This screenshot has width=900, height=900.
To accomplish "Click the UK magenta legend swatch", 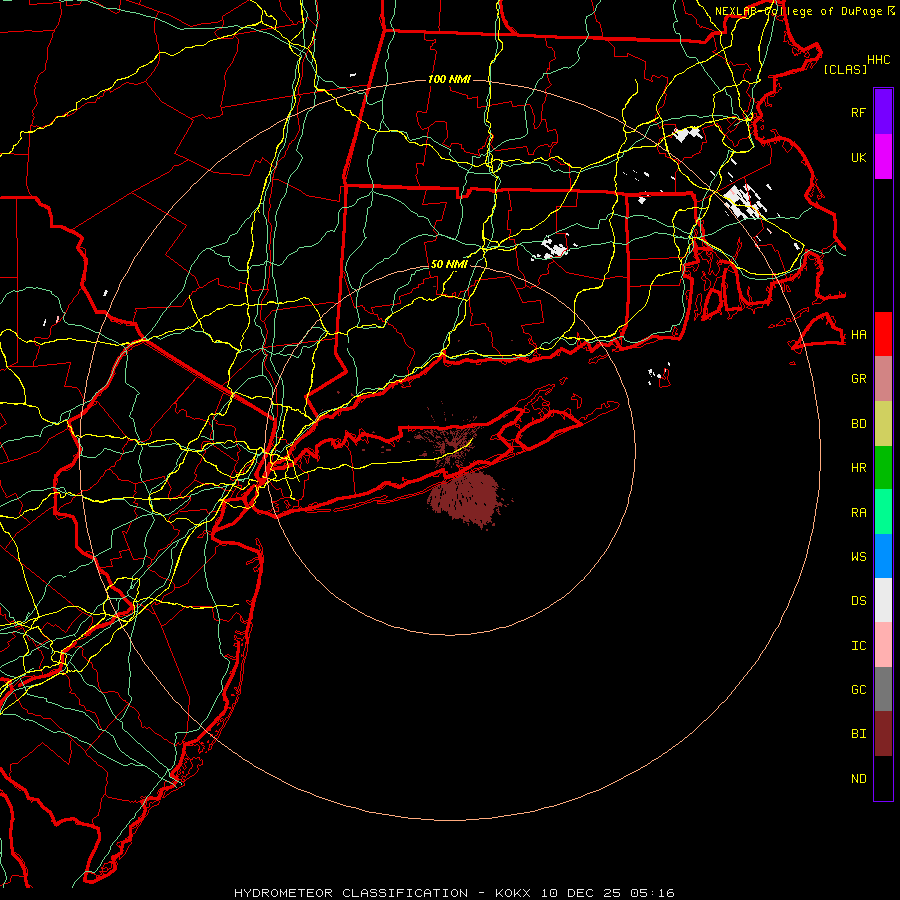I will 883,157.
